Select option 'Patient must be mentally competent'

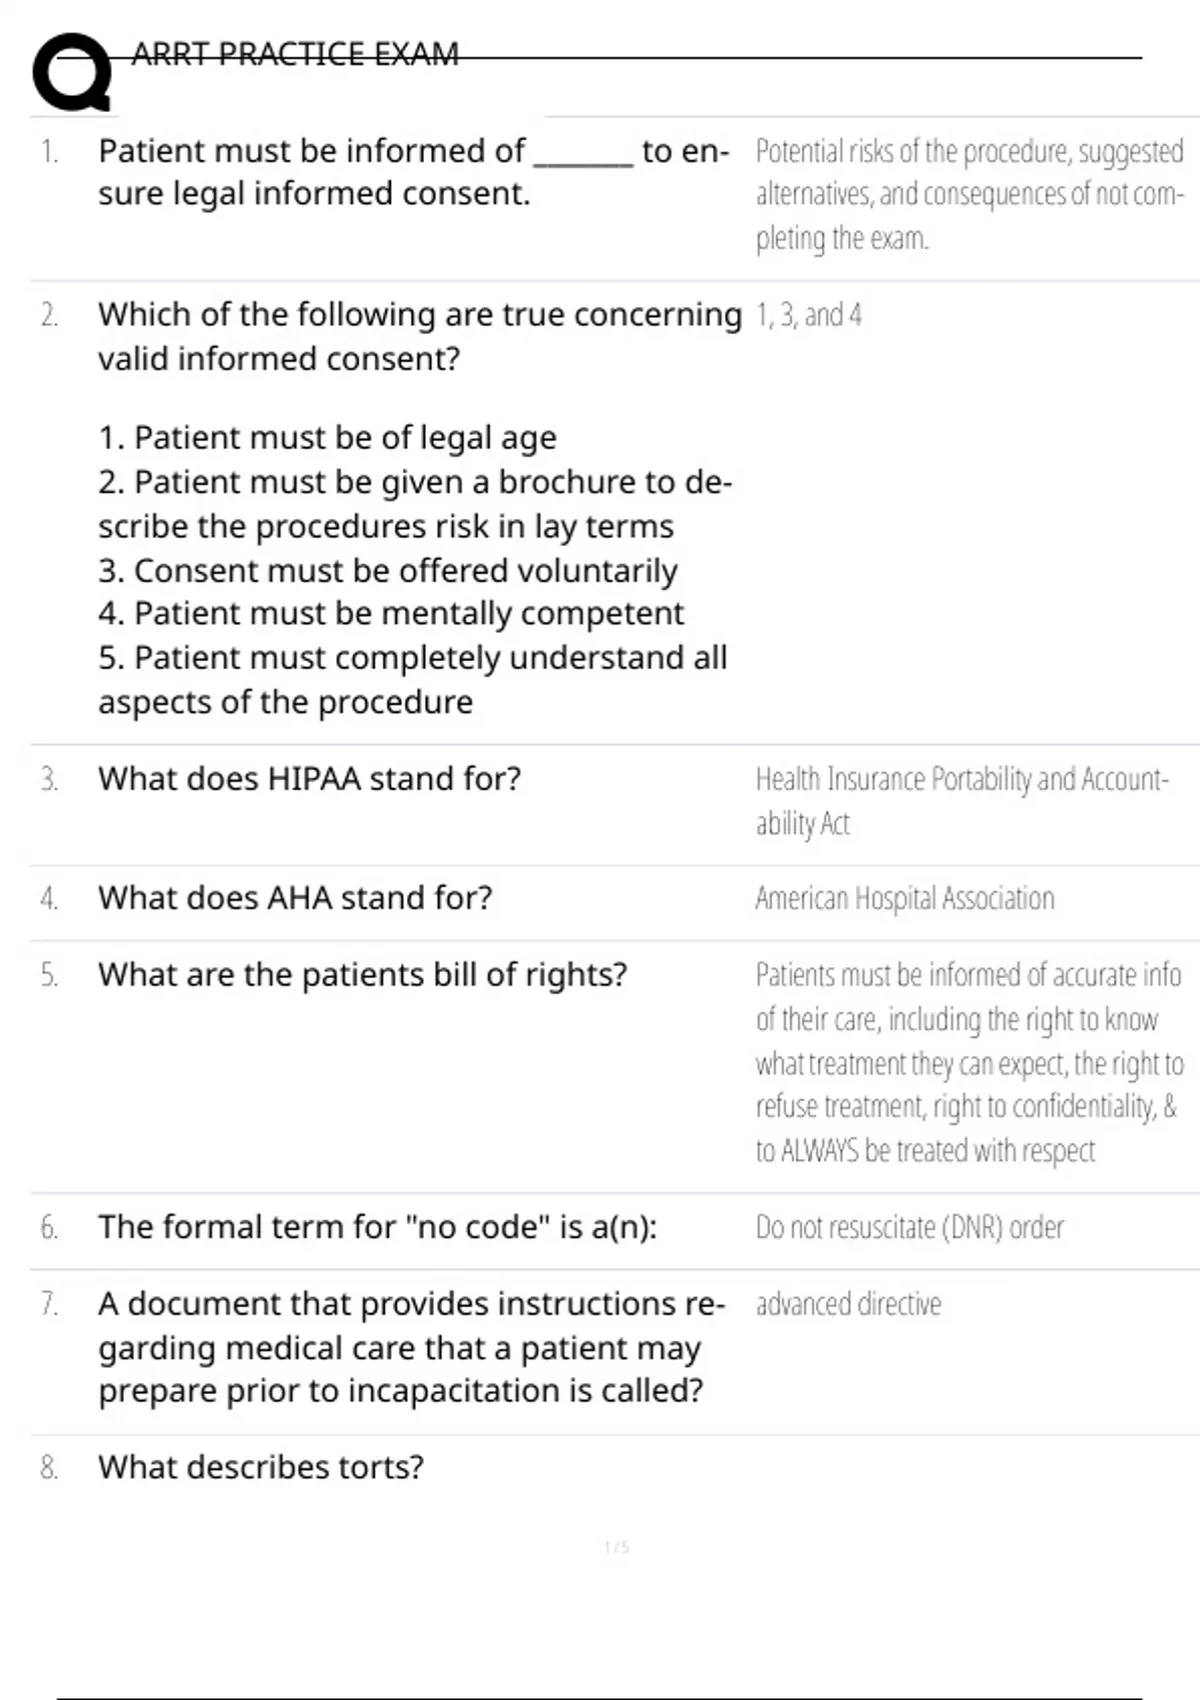(x=391, y=613)
